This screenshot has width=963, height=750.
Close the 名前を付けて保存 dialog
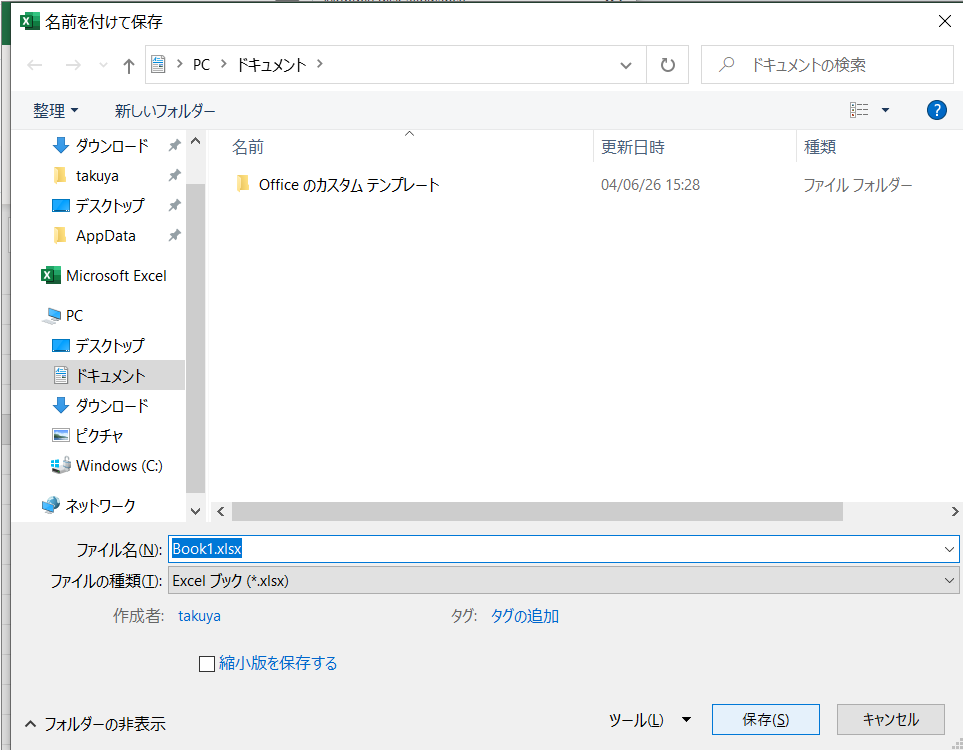[945, 21]
